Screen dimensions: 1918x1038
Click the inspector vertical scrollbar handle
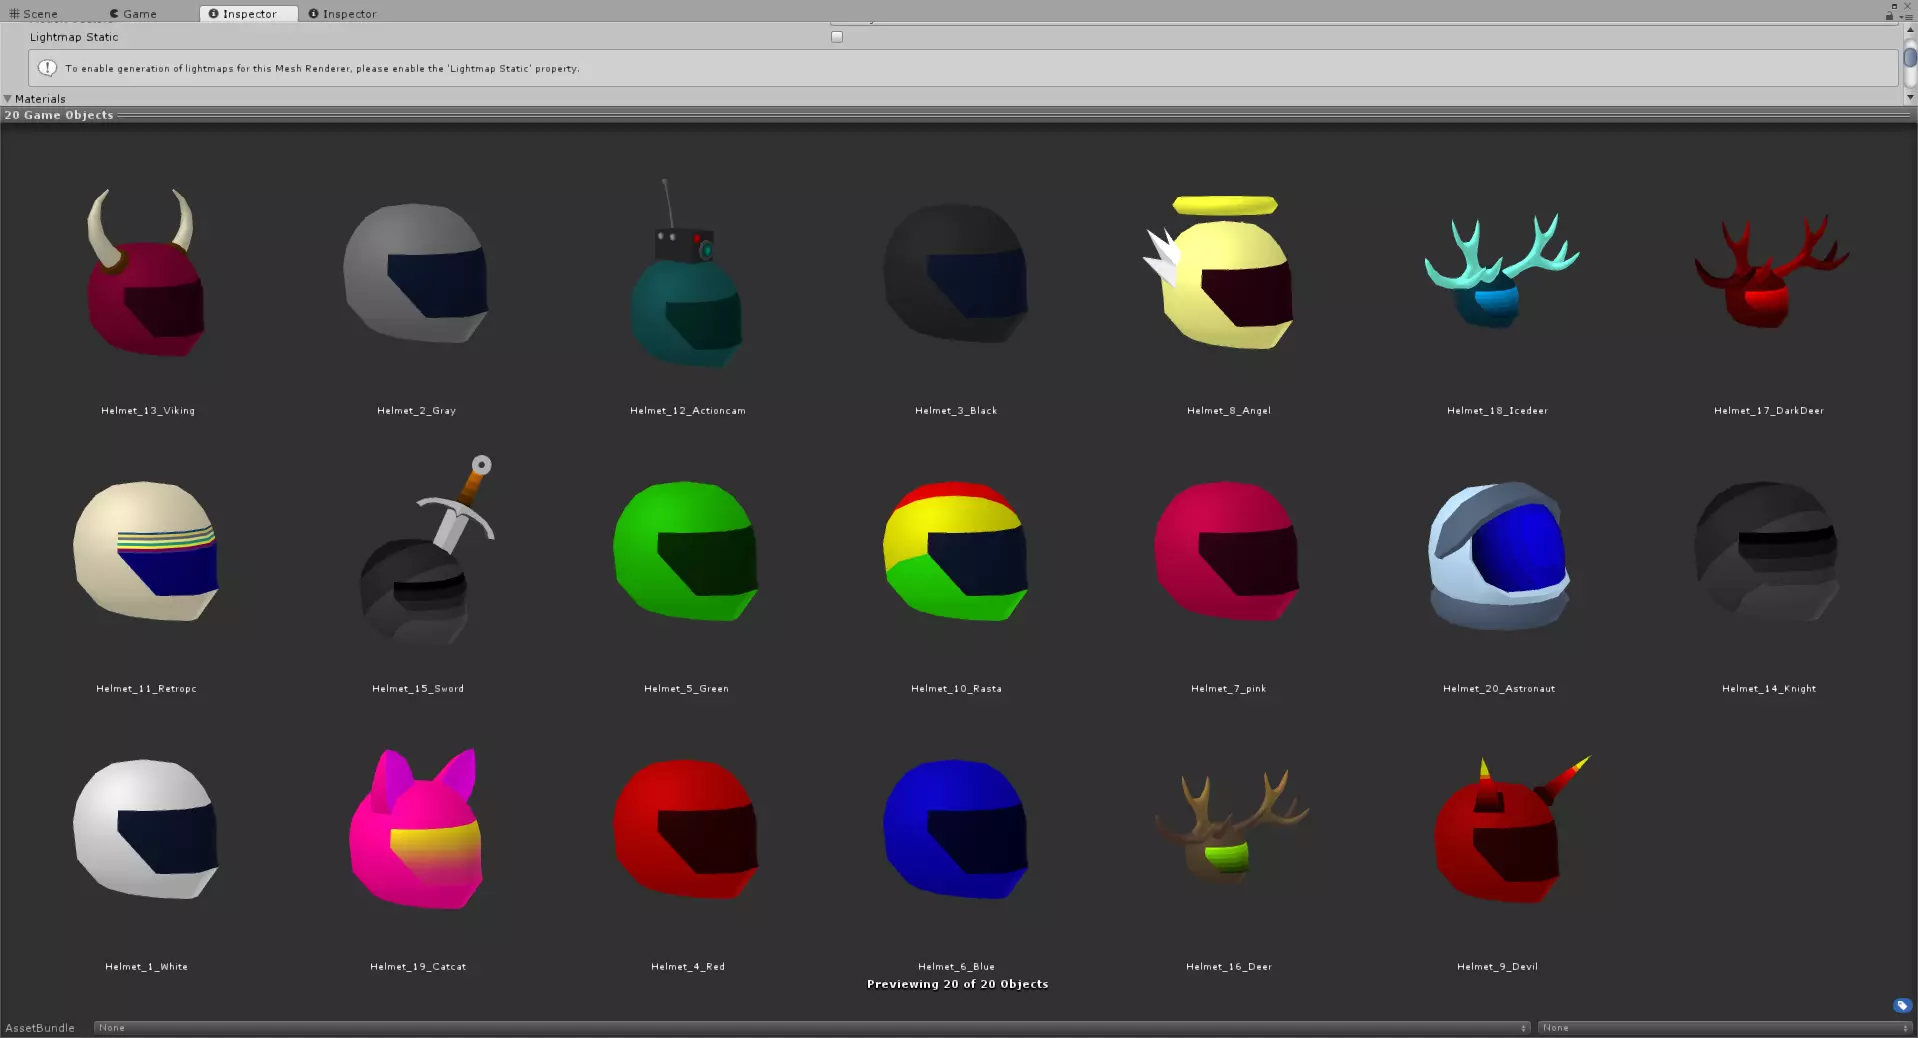[x=1910, y=57]
